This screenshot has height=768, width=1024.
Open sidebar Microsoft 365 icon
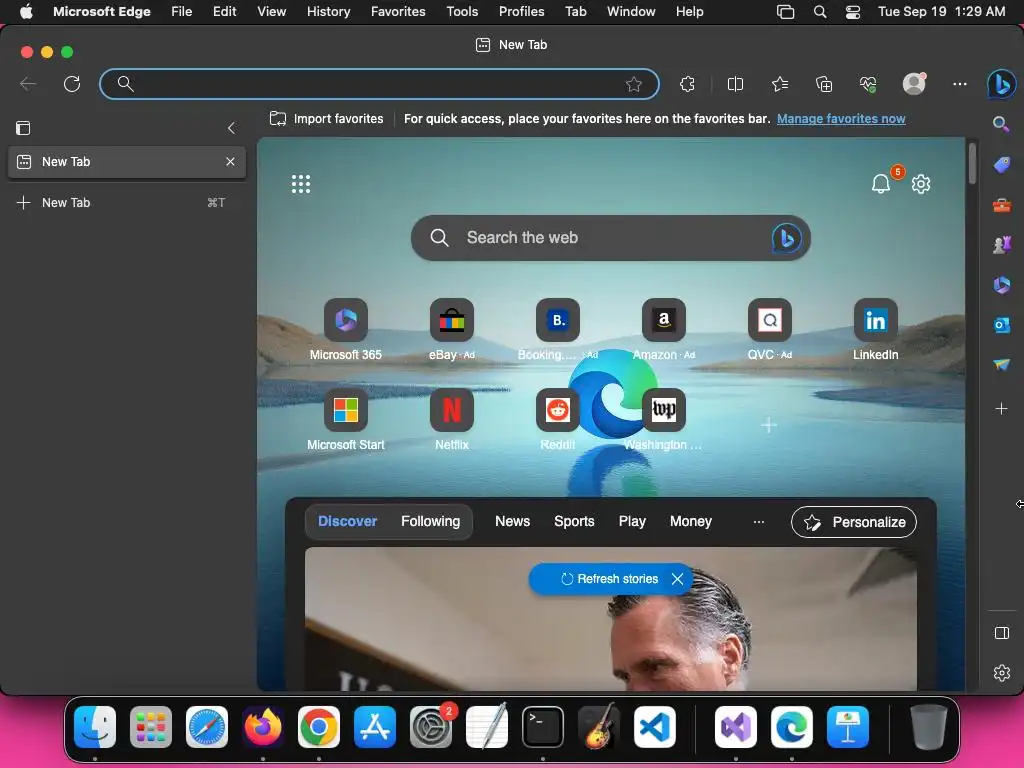tap(1002, 285)
